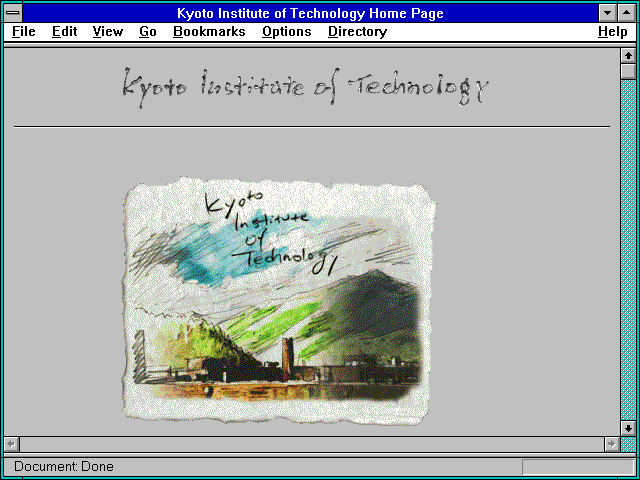Click the Kyoto Institute of Technology landscape painting
640x480 pixels.
[x=279, y=301]
